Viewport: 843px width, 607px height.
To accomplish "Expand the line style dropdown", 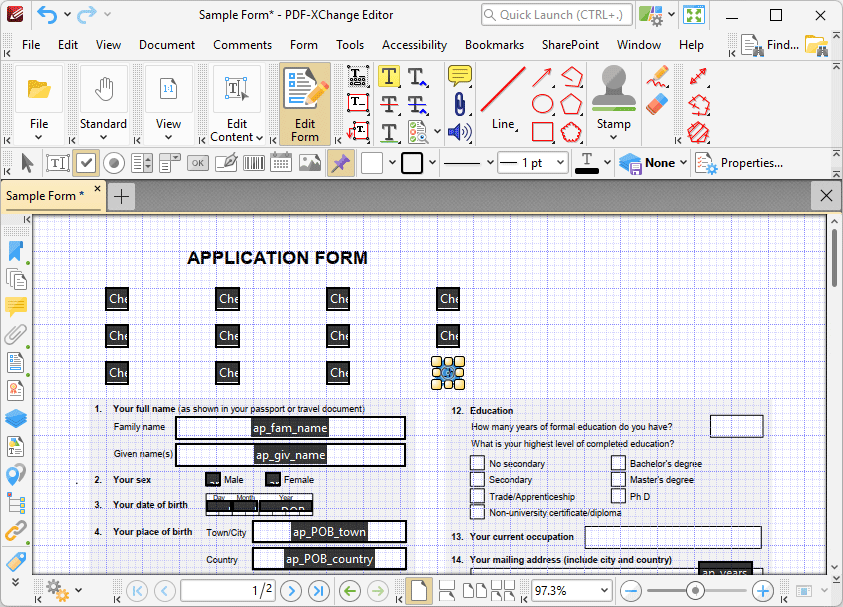I will pos(490,163).
